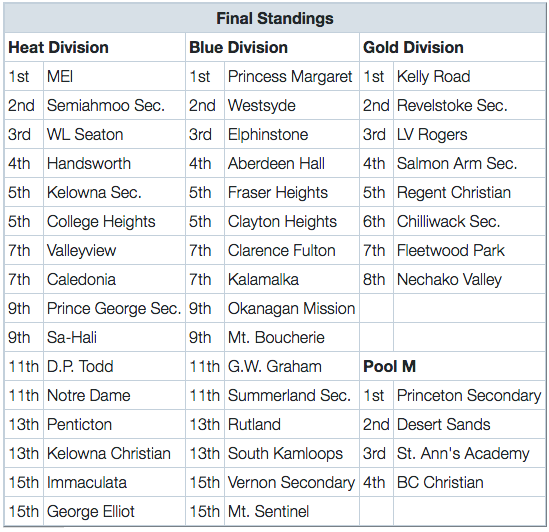
Task: Click the Kelly Road cell
Action: tap(470, 76)
